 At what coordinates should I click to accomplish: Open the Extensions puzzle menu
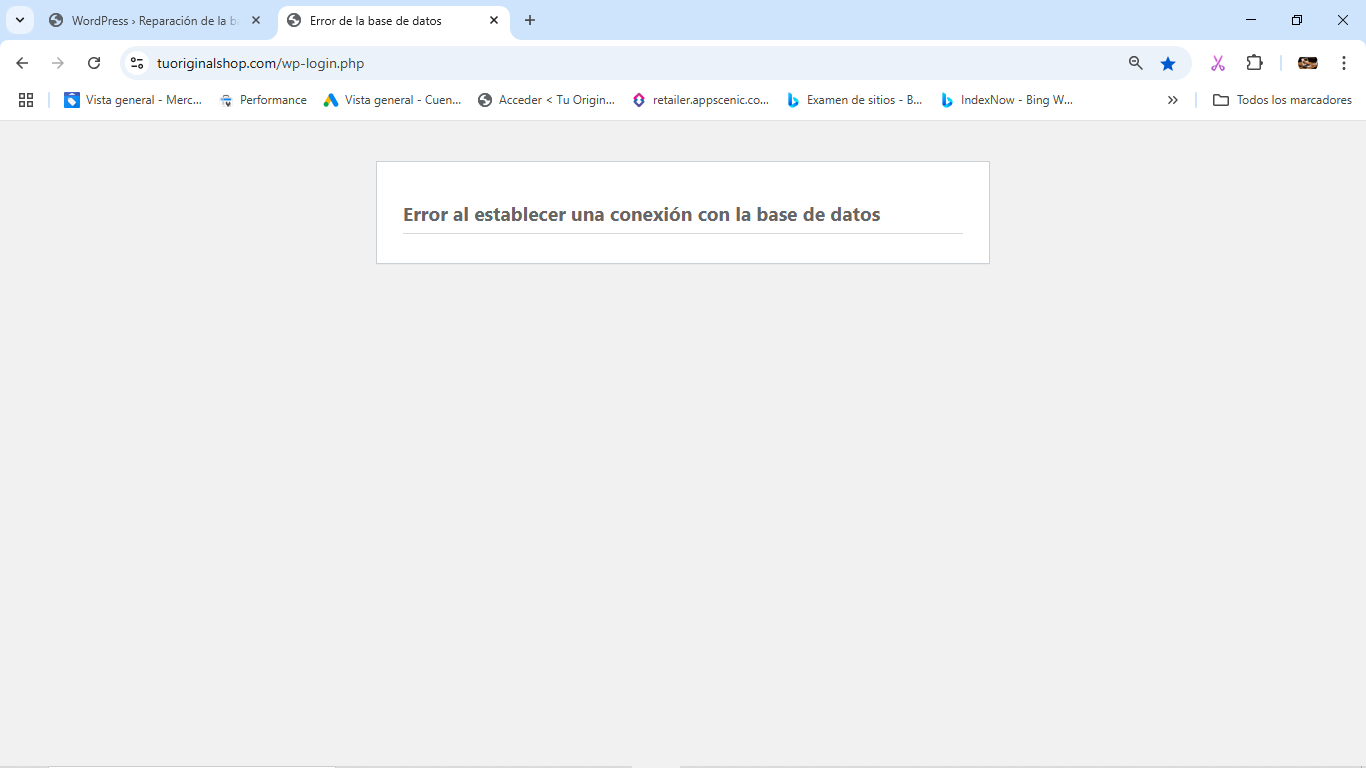point(1254,63)
